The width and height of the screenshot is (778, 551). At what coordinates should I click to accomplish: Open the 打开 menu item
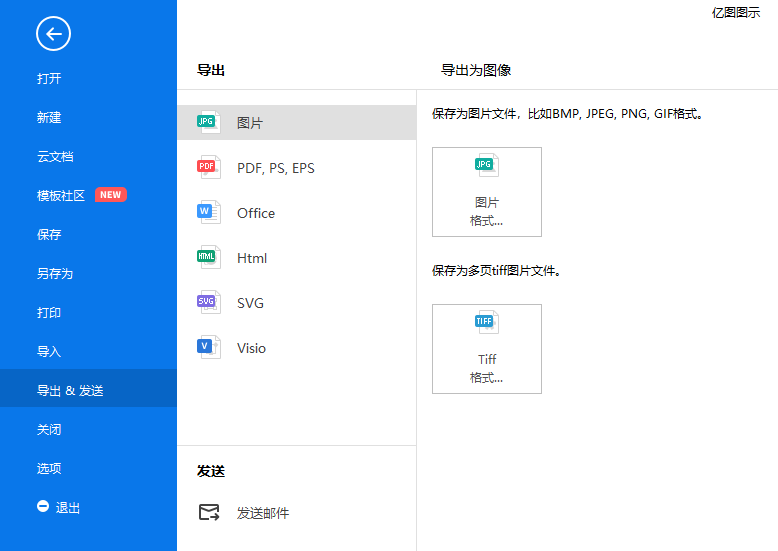click(49, 78)
